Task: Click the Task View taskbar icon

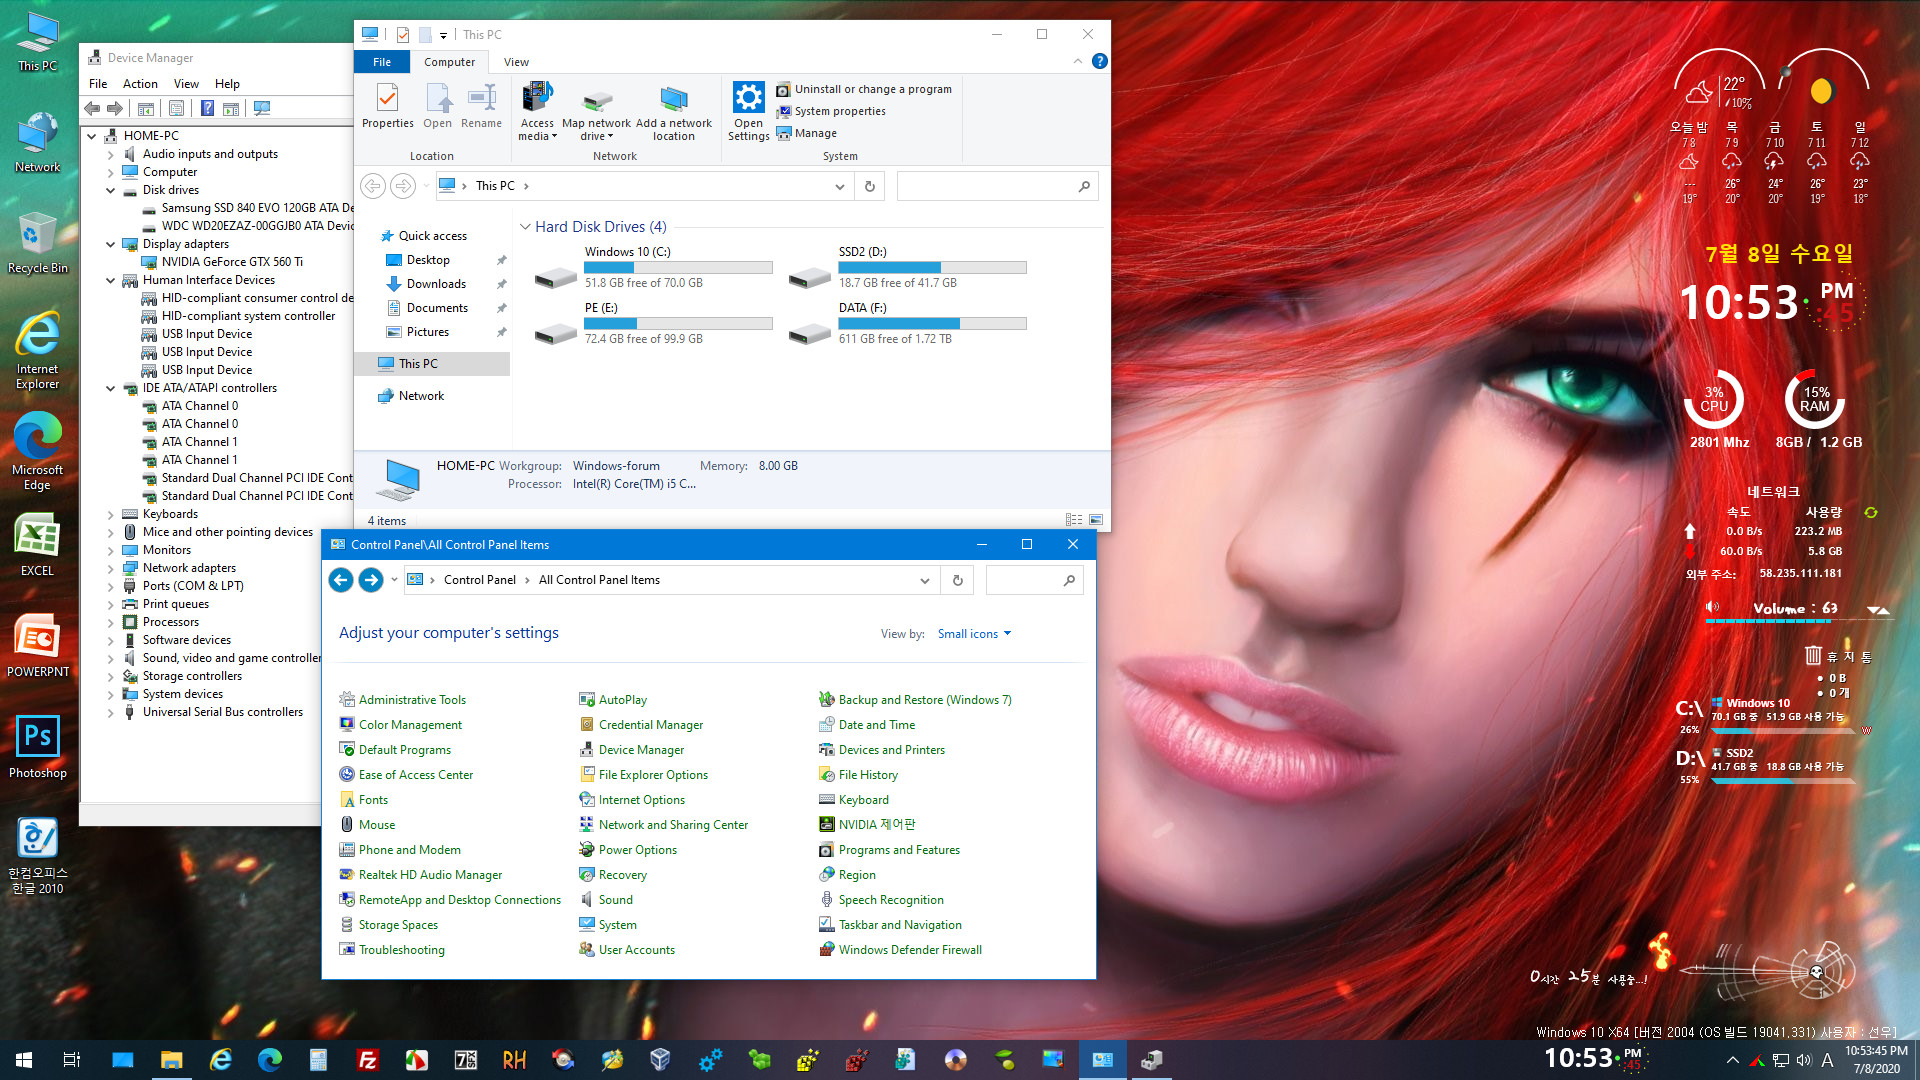Action: [x=72, y=1059]
